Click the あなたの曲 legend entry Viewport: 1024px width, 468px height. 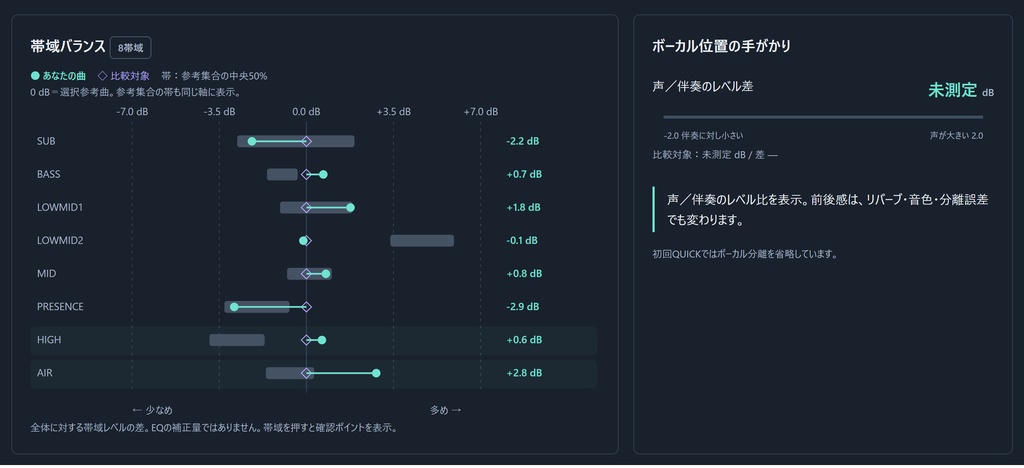pos(58,76)
